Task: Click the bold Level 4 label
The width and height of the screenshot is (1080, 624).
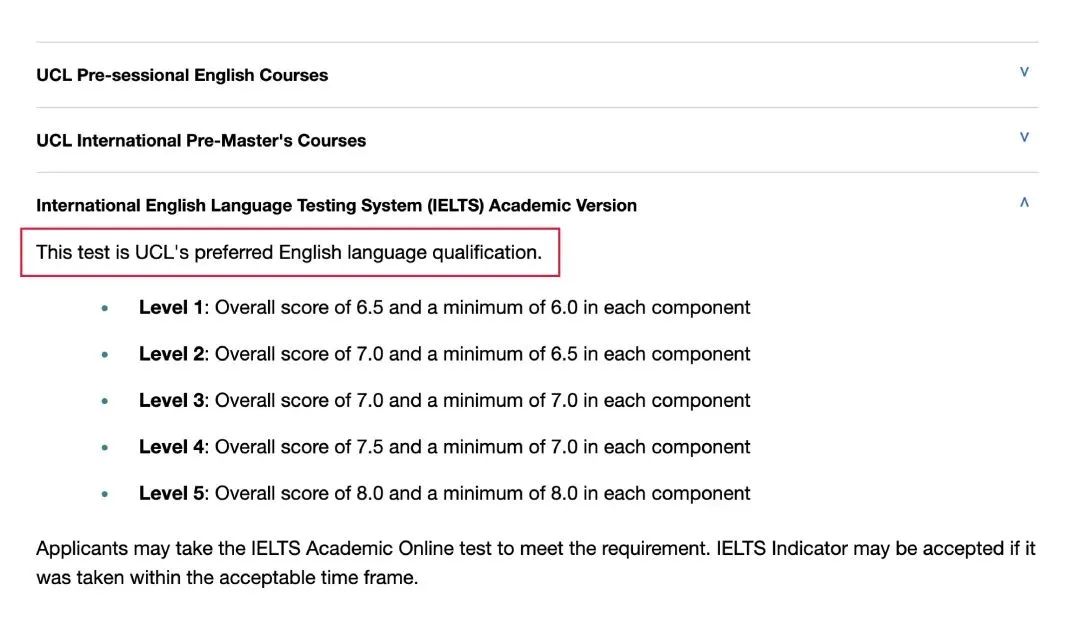Action: tap(171, 447)
